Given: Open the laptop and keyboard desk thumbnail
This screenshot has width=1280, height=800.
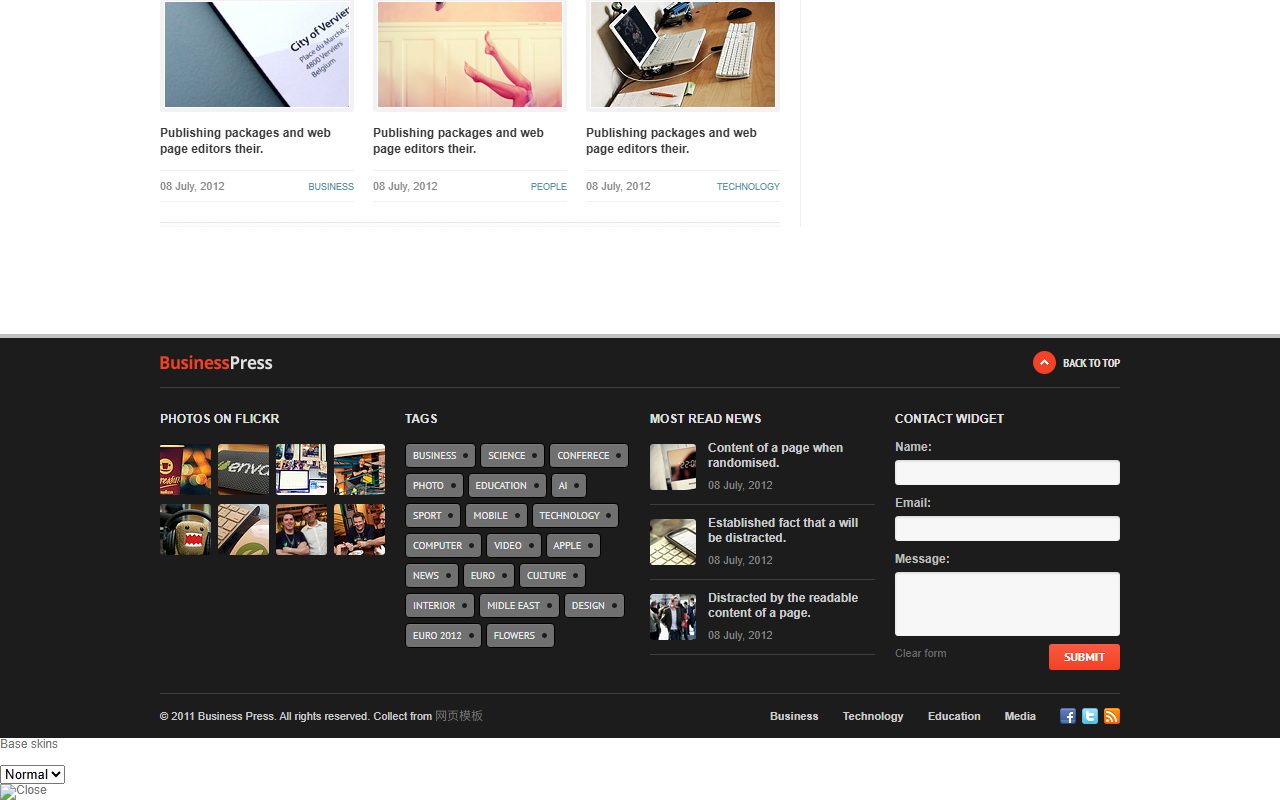Looking at the screenshot, I should pos(683,54).
